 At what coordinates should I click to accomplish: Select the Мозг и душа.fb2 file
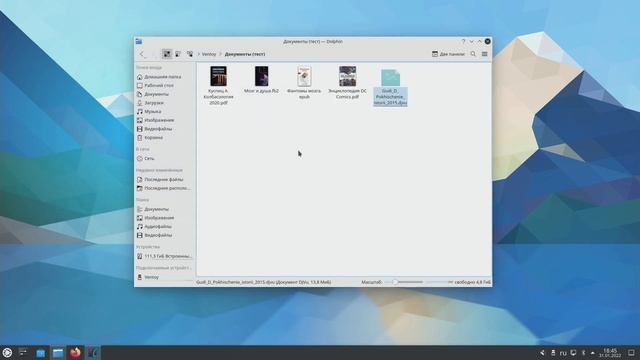pos(261,80)
